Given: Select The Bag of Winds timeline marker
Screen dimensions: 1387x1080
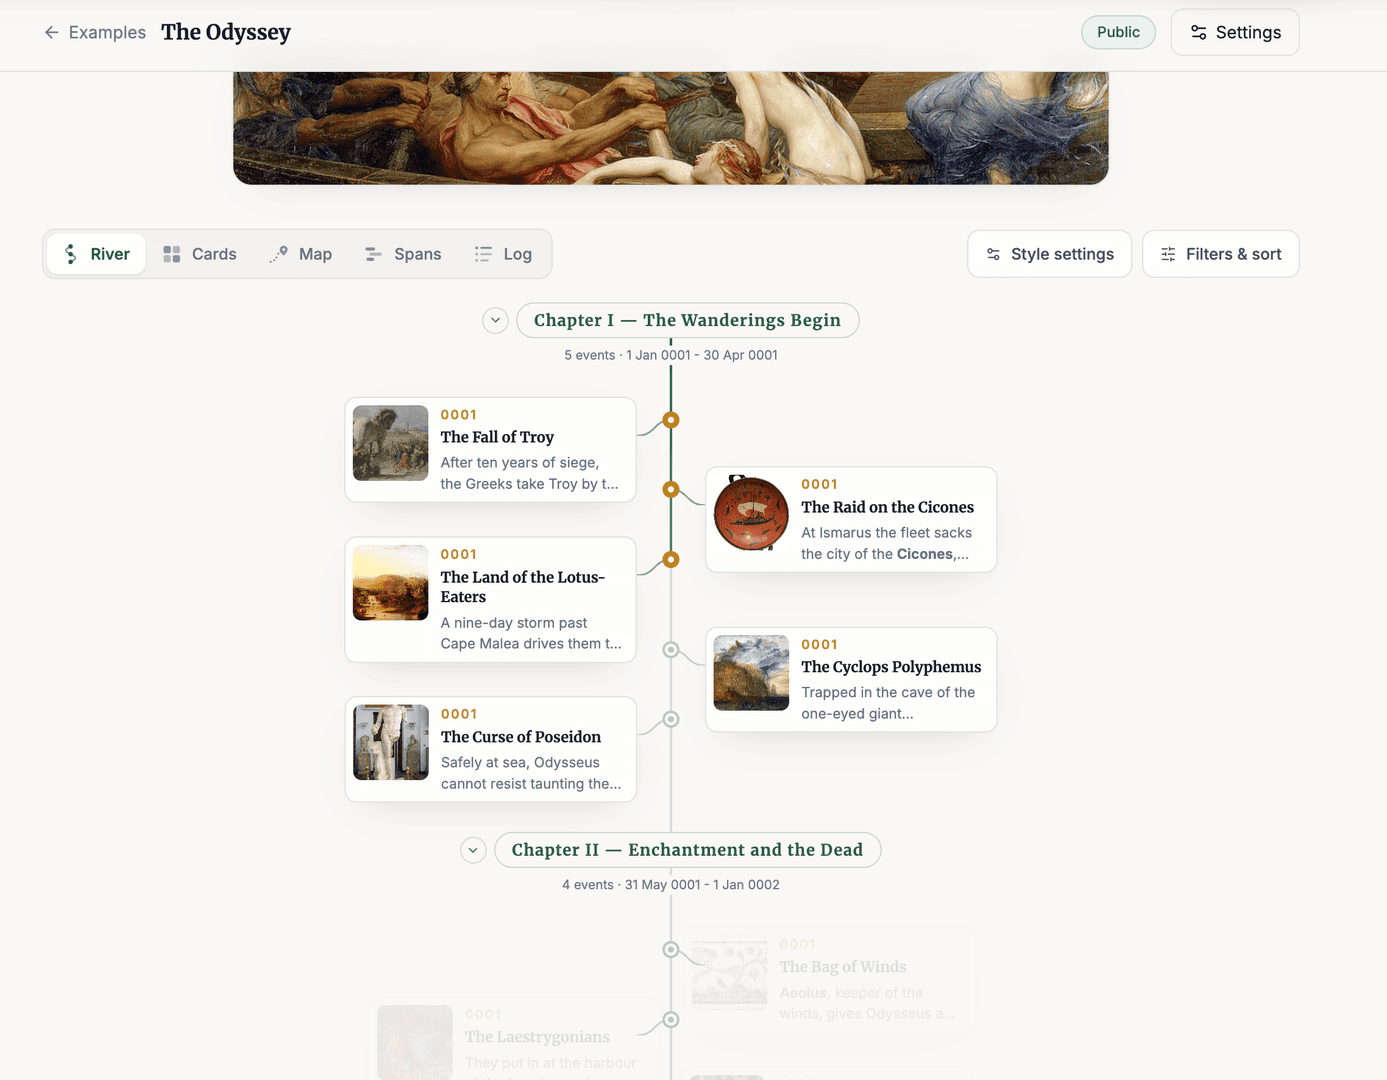Looking at the screenshot, I should coord(671,950).
